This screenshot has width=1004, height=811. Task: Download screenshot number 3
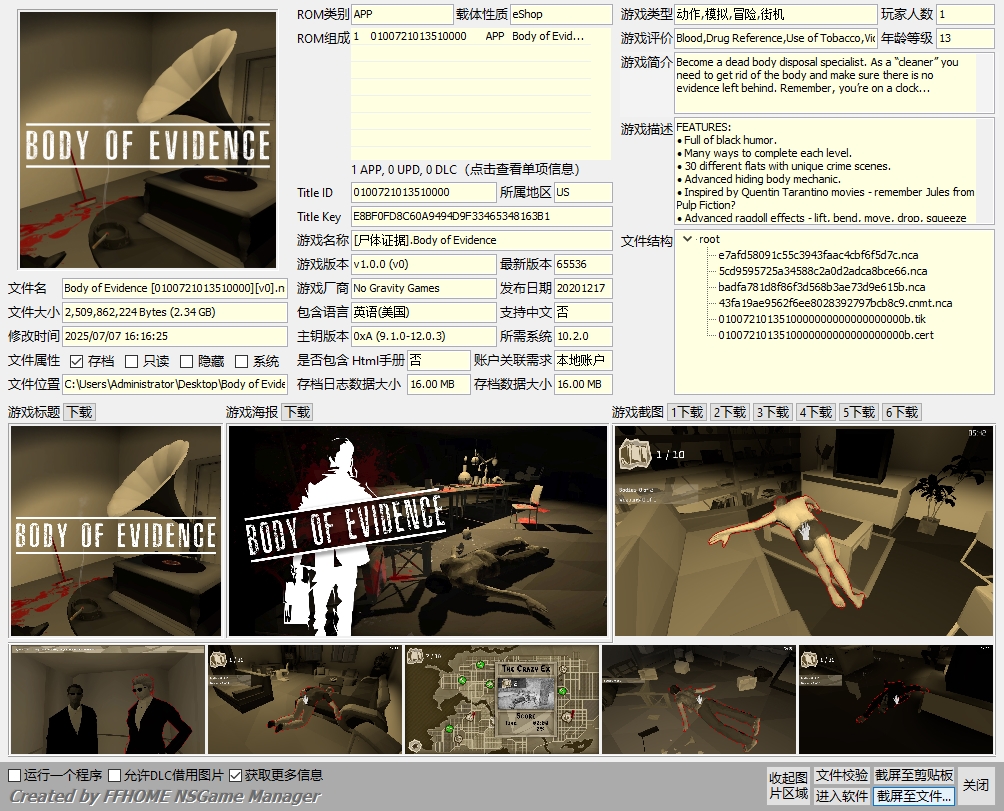point(773,412)
